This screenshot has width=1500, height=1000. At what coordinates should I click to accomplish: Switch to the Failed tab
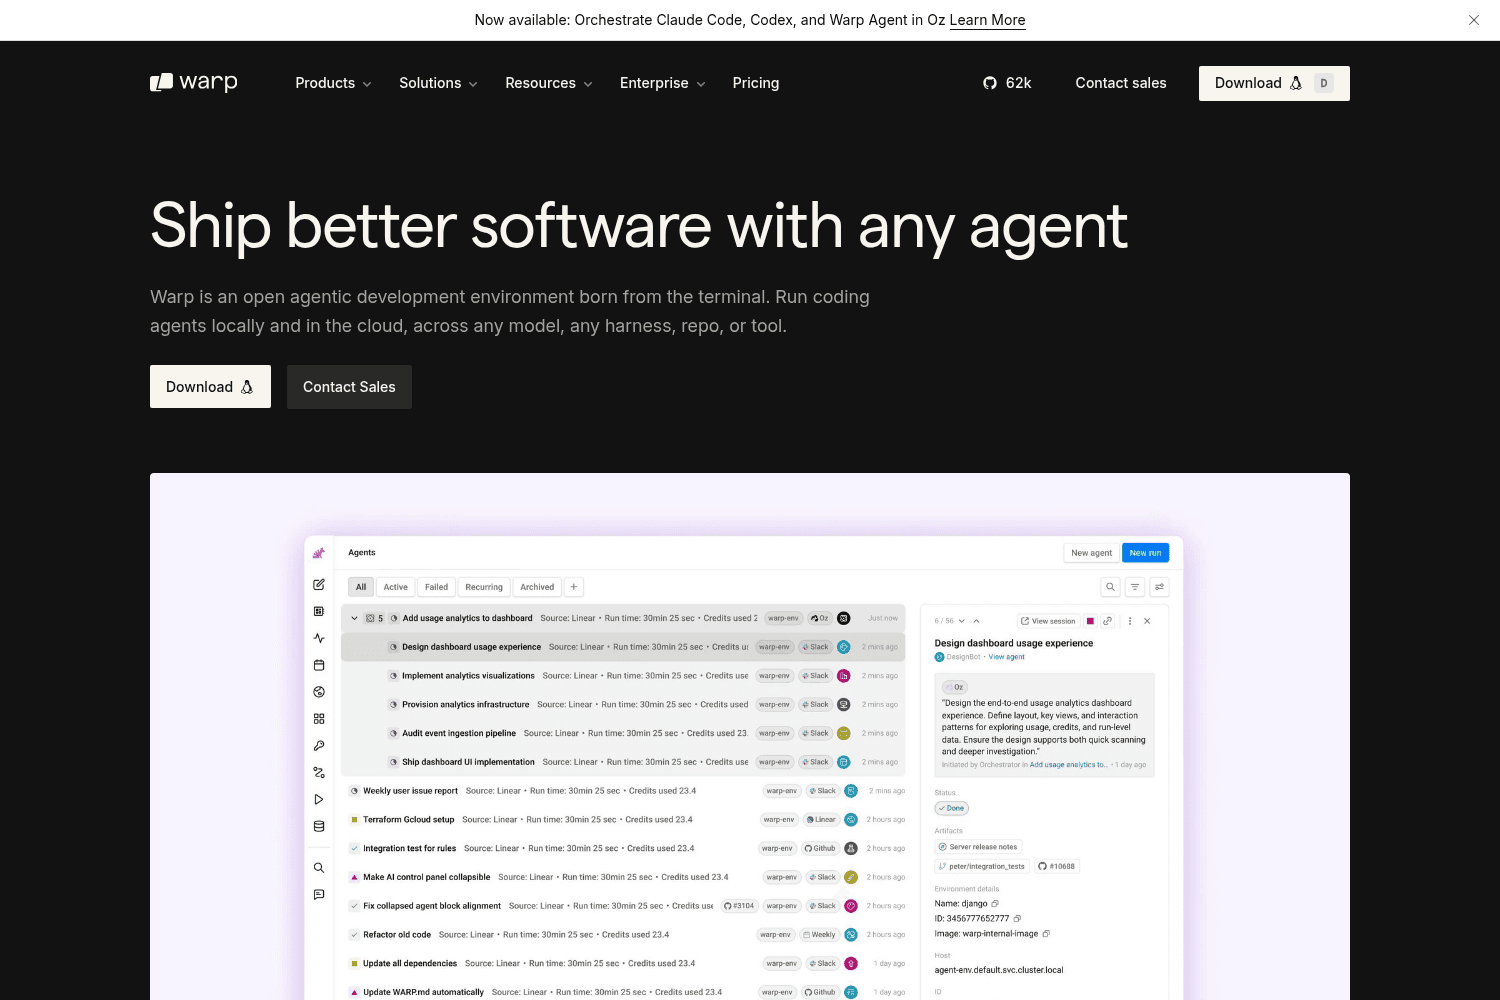point(436,587)
